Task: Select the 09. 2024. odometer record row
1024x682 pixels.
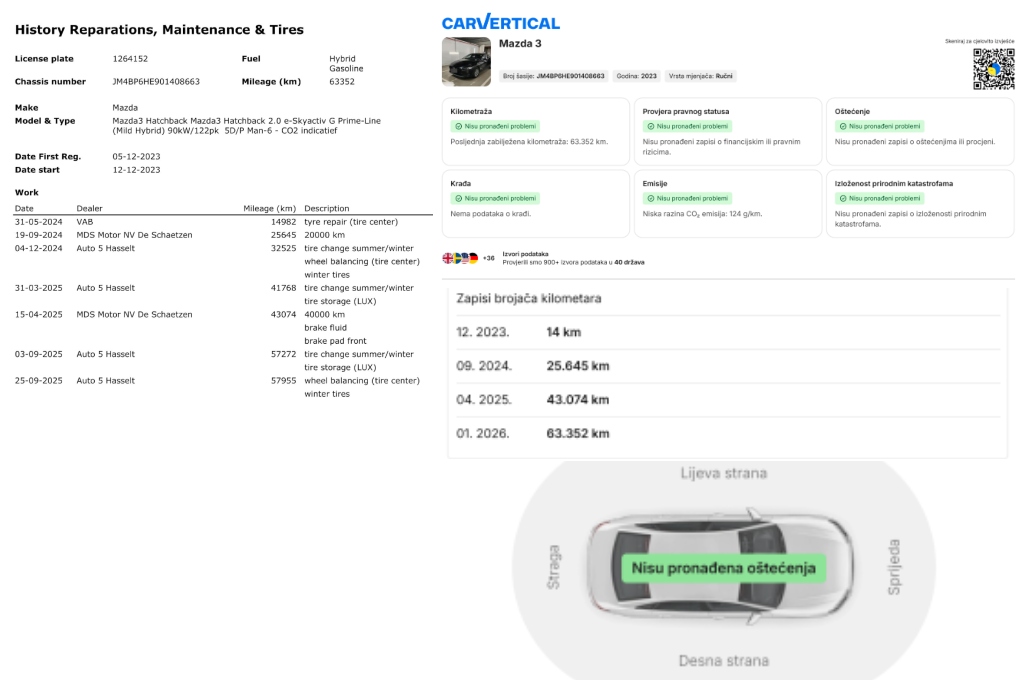Action: (x=727, y=366)
